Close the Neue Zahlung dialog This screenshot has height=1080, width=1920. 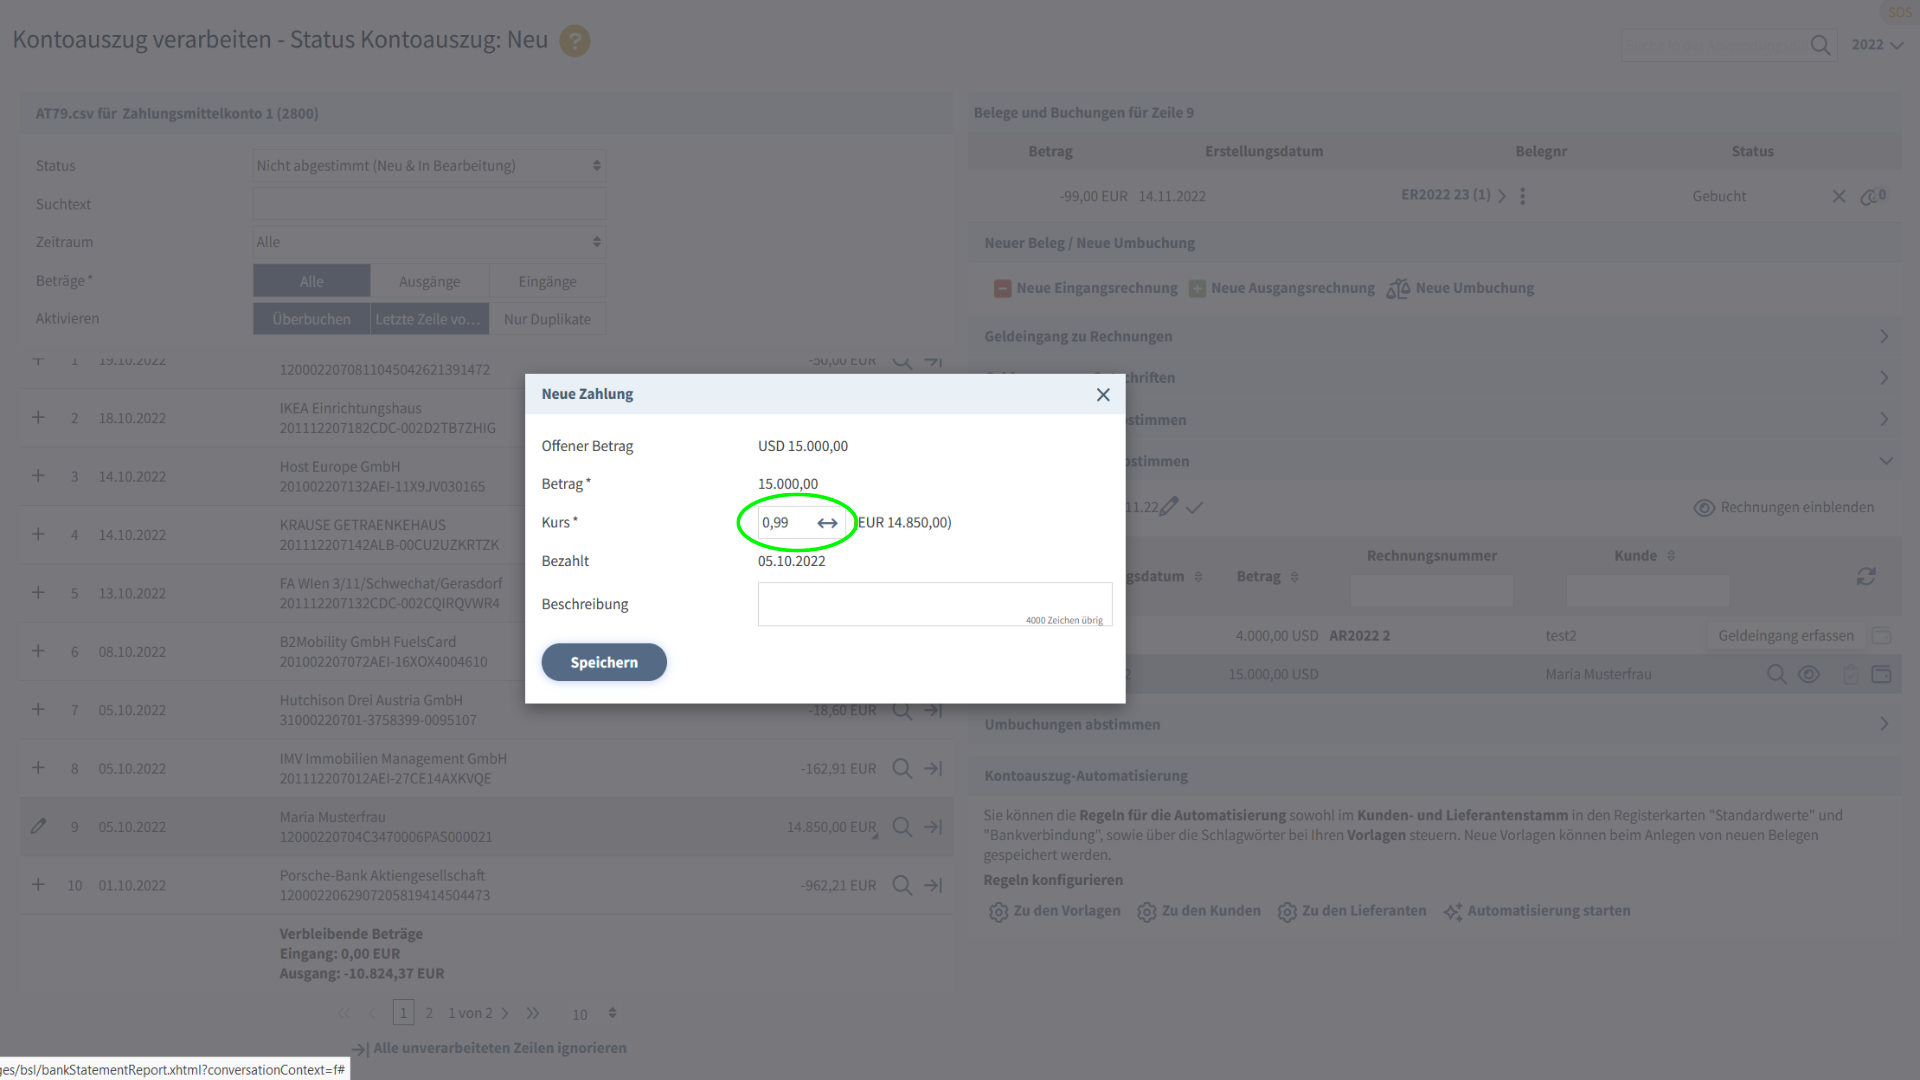[1103, 395]
